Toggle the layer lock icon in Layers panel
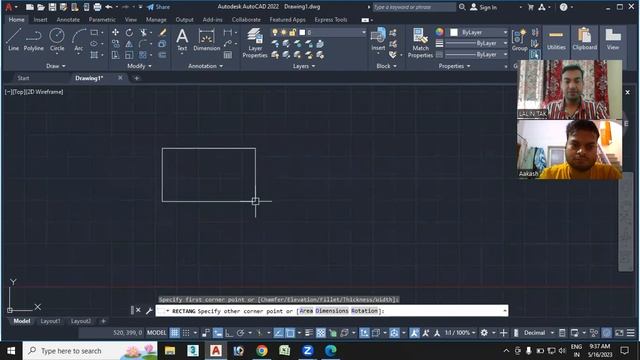 [292, 32]
